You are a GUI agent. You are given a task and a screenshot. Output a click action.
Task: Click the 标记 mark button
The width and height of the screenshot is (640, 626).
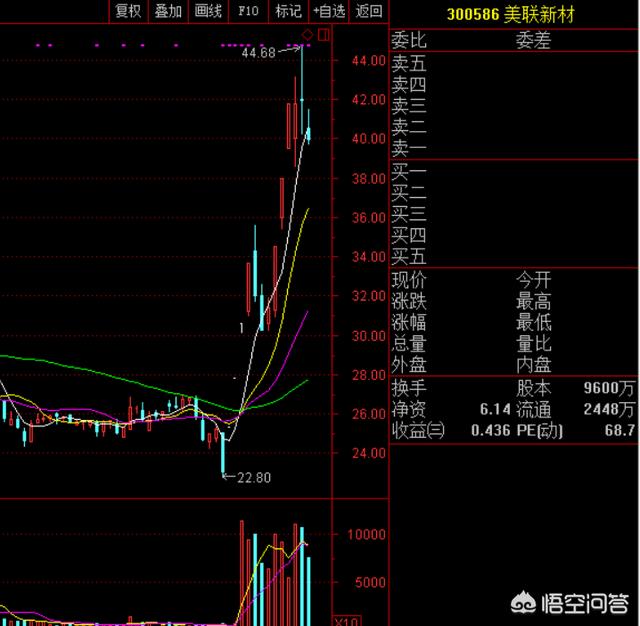pos(288,11)
